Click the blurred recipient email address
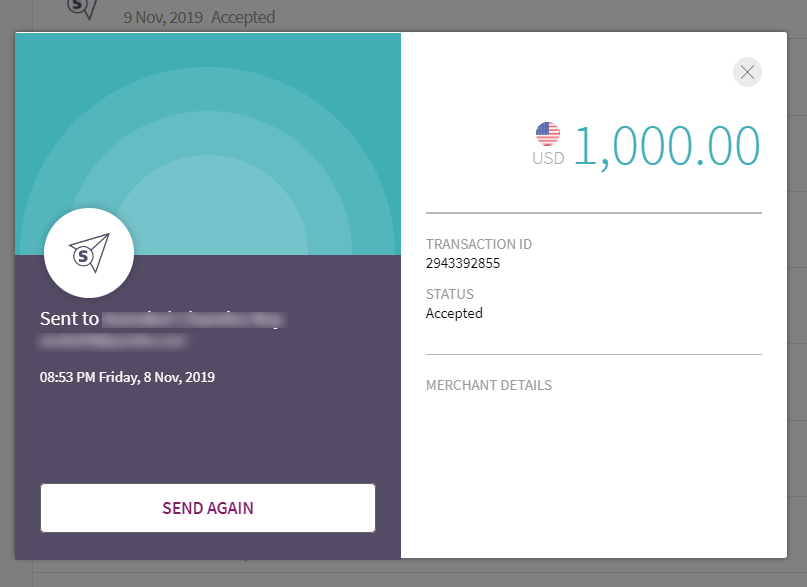The width and height of the screenshot is (807, 587). click(113, 341)
